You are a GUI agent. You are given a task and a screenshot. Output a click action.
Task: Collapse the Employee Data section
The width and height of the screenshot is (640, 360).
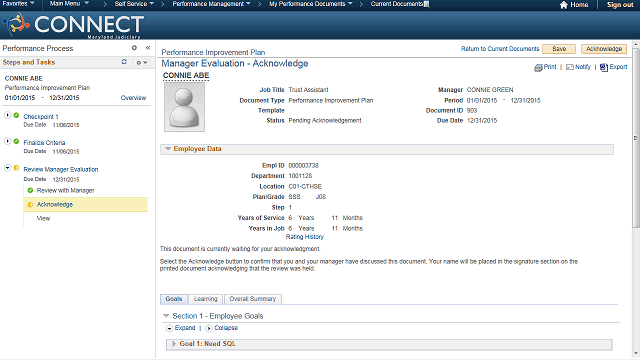pos(168,149)
